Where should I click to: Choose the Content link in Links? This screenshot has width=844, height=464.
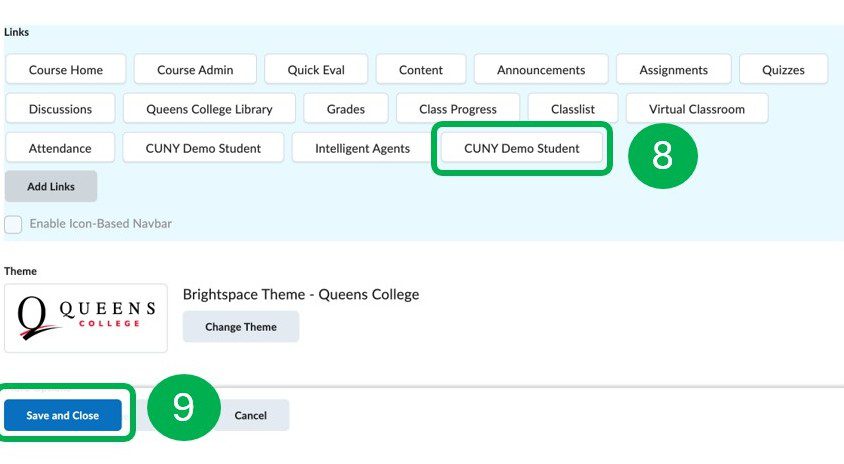click(x=421, y=69)
